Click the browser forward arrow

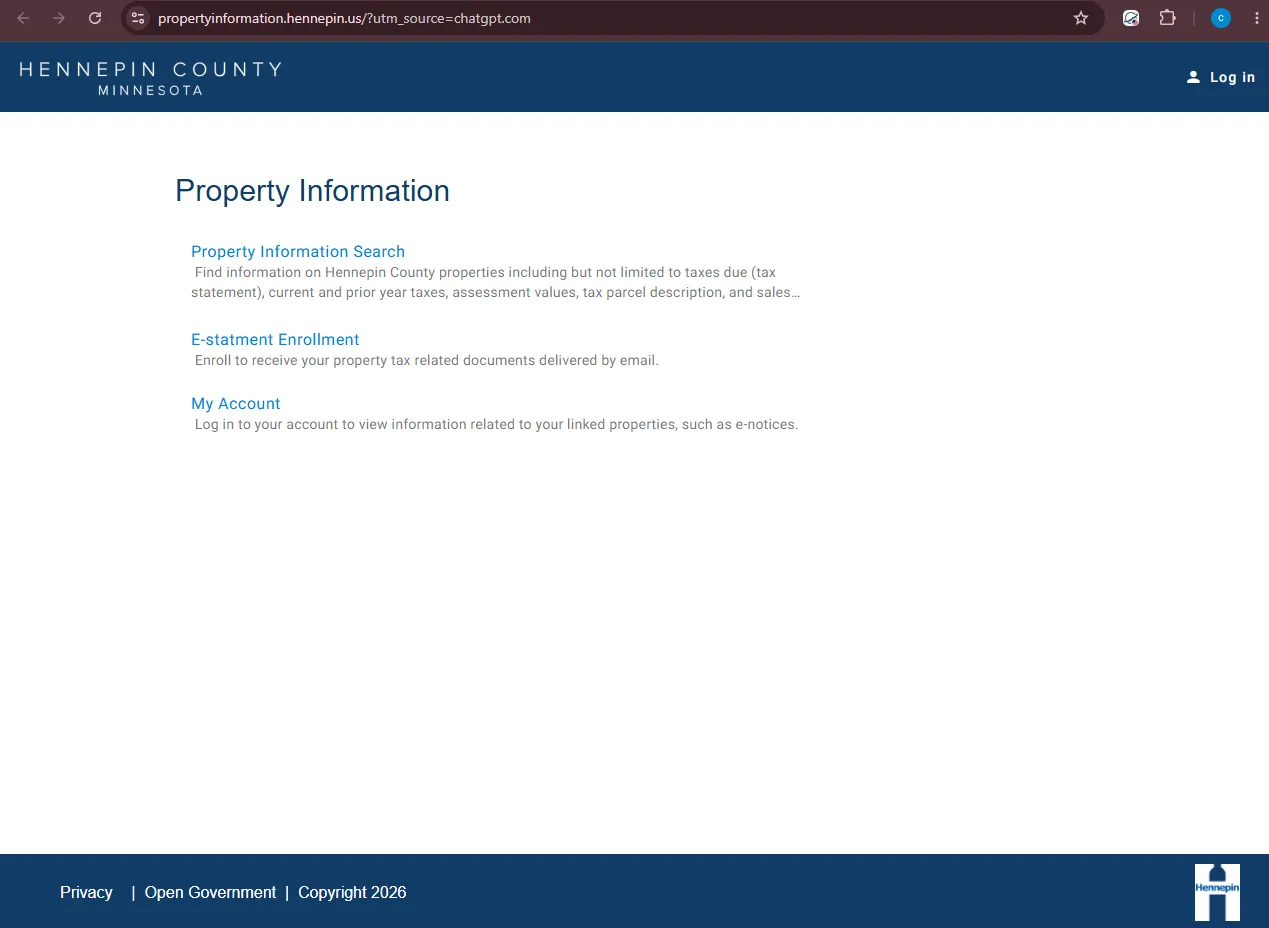click(59, 18)
